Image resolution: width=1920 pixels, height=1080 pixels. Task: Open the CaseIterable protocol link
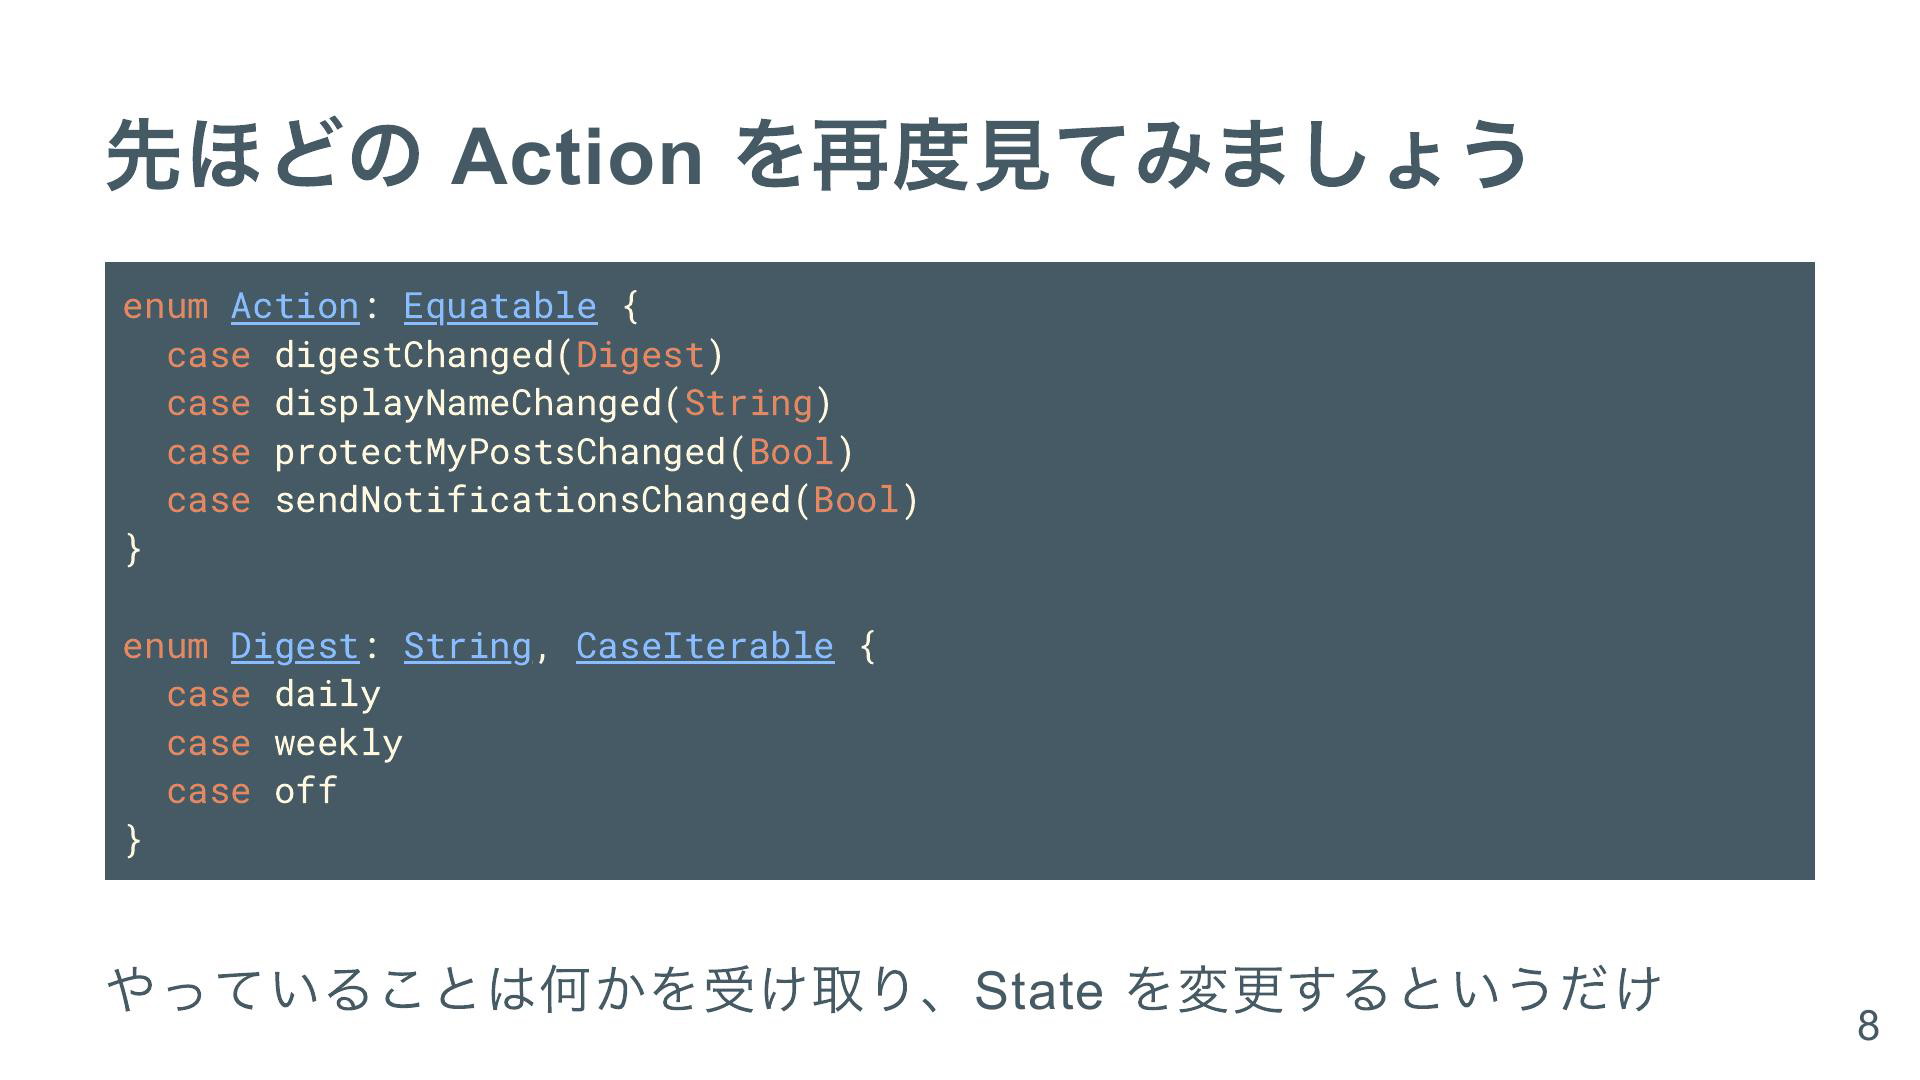[x=705, y=646]
